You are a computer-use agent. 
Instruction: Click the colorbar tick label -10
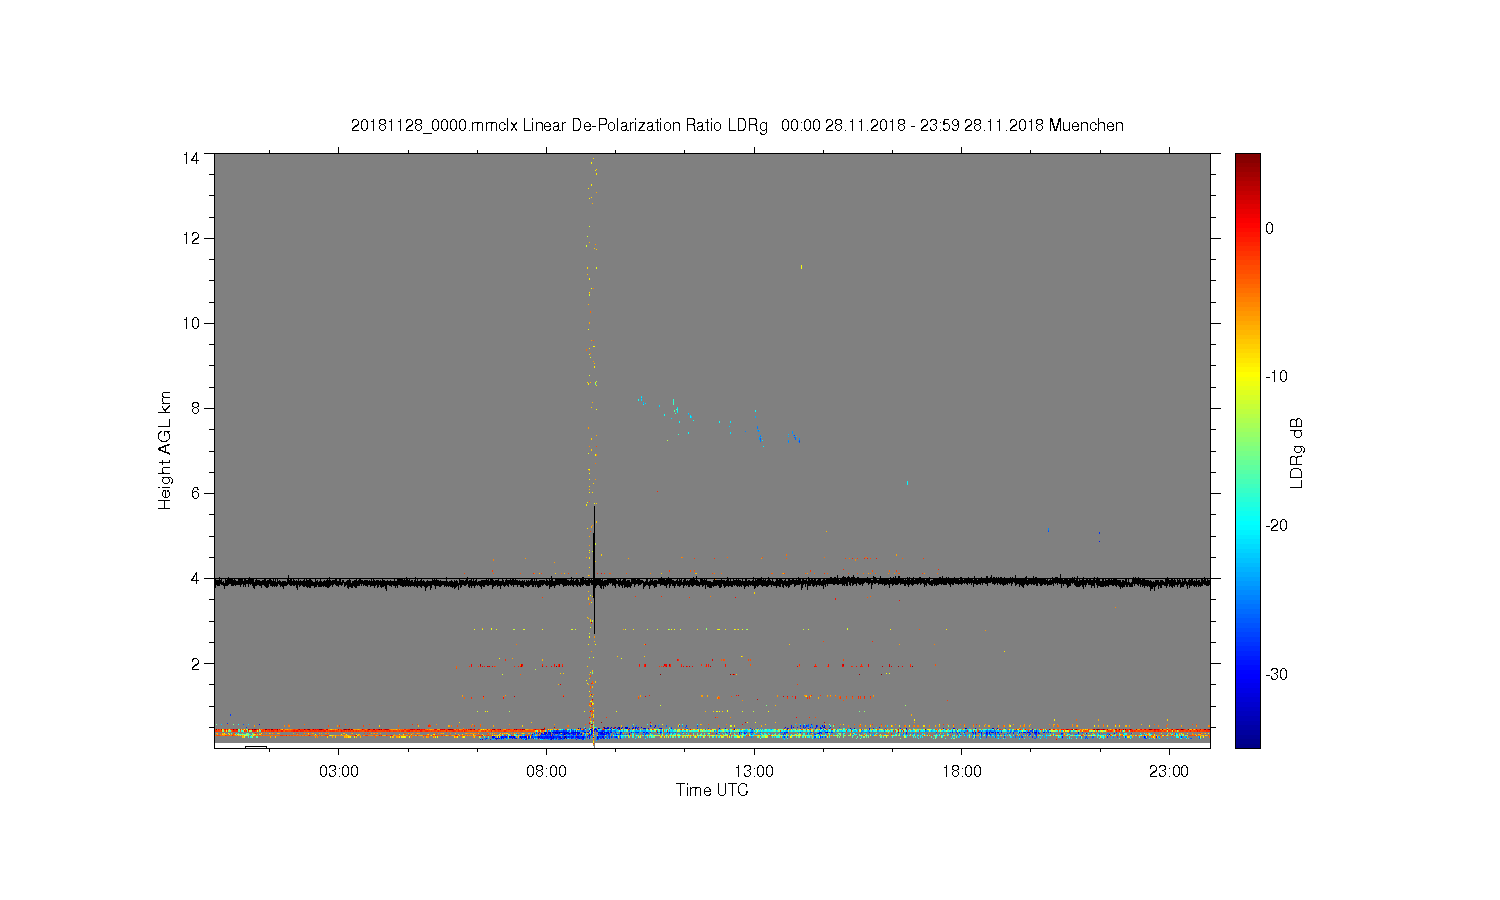(1276, 377)
